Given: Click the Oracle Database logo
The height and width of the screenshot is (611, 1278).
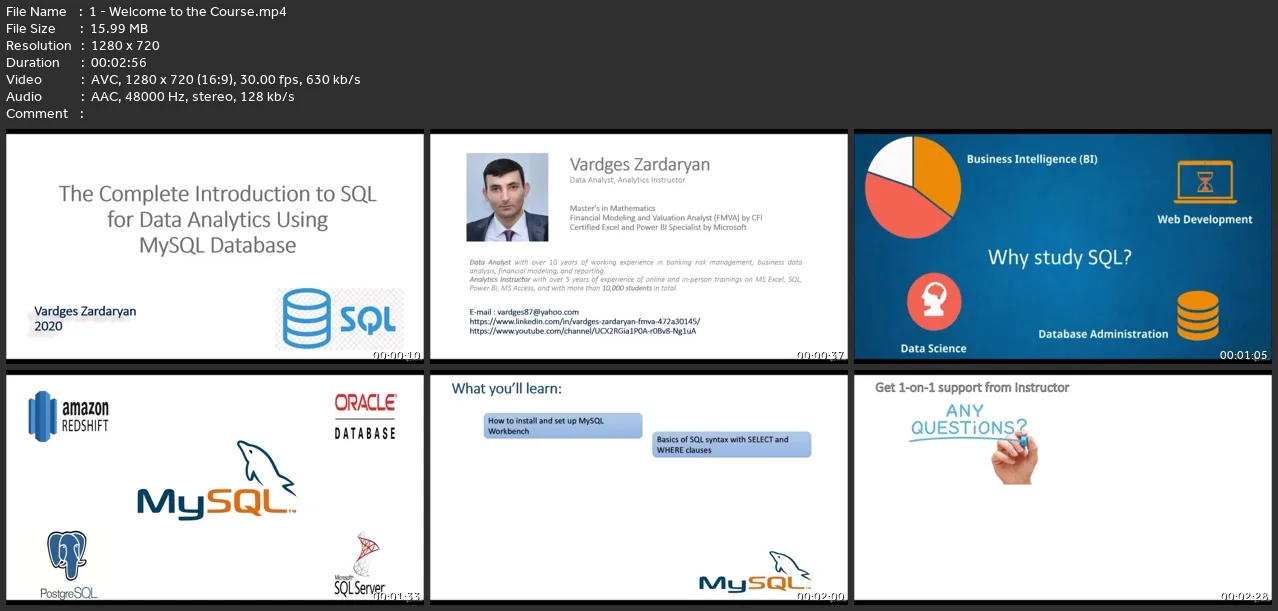Looking at the screenshot, I should [365, 416].
